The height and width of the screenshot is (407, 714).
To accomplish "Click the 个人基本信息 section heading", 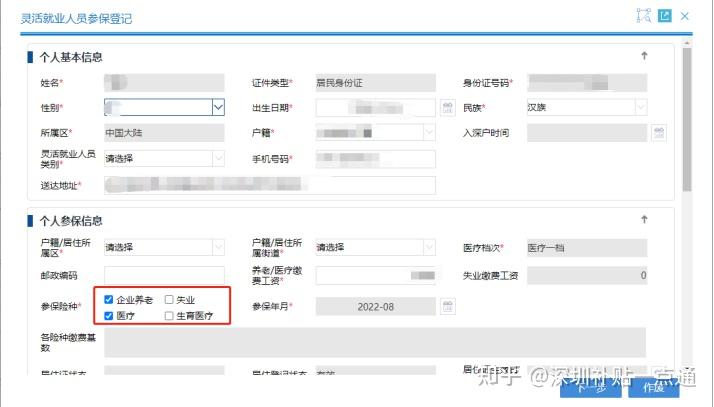I will (71, 57).
